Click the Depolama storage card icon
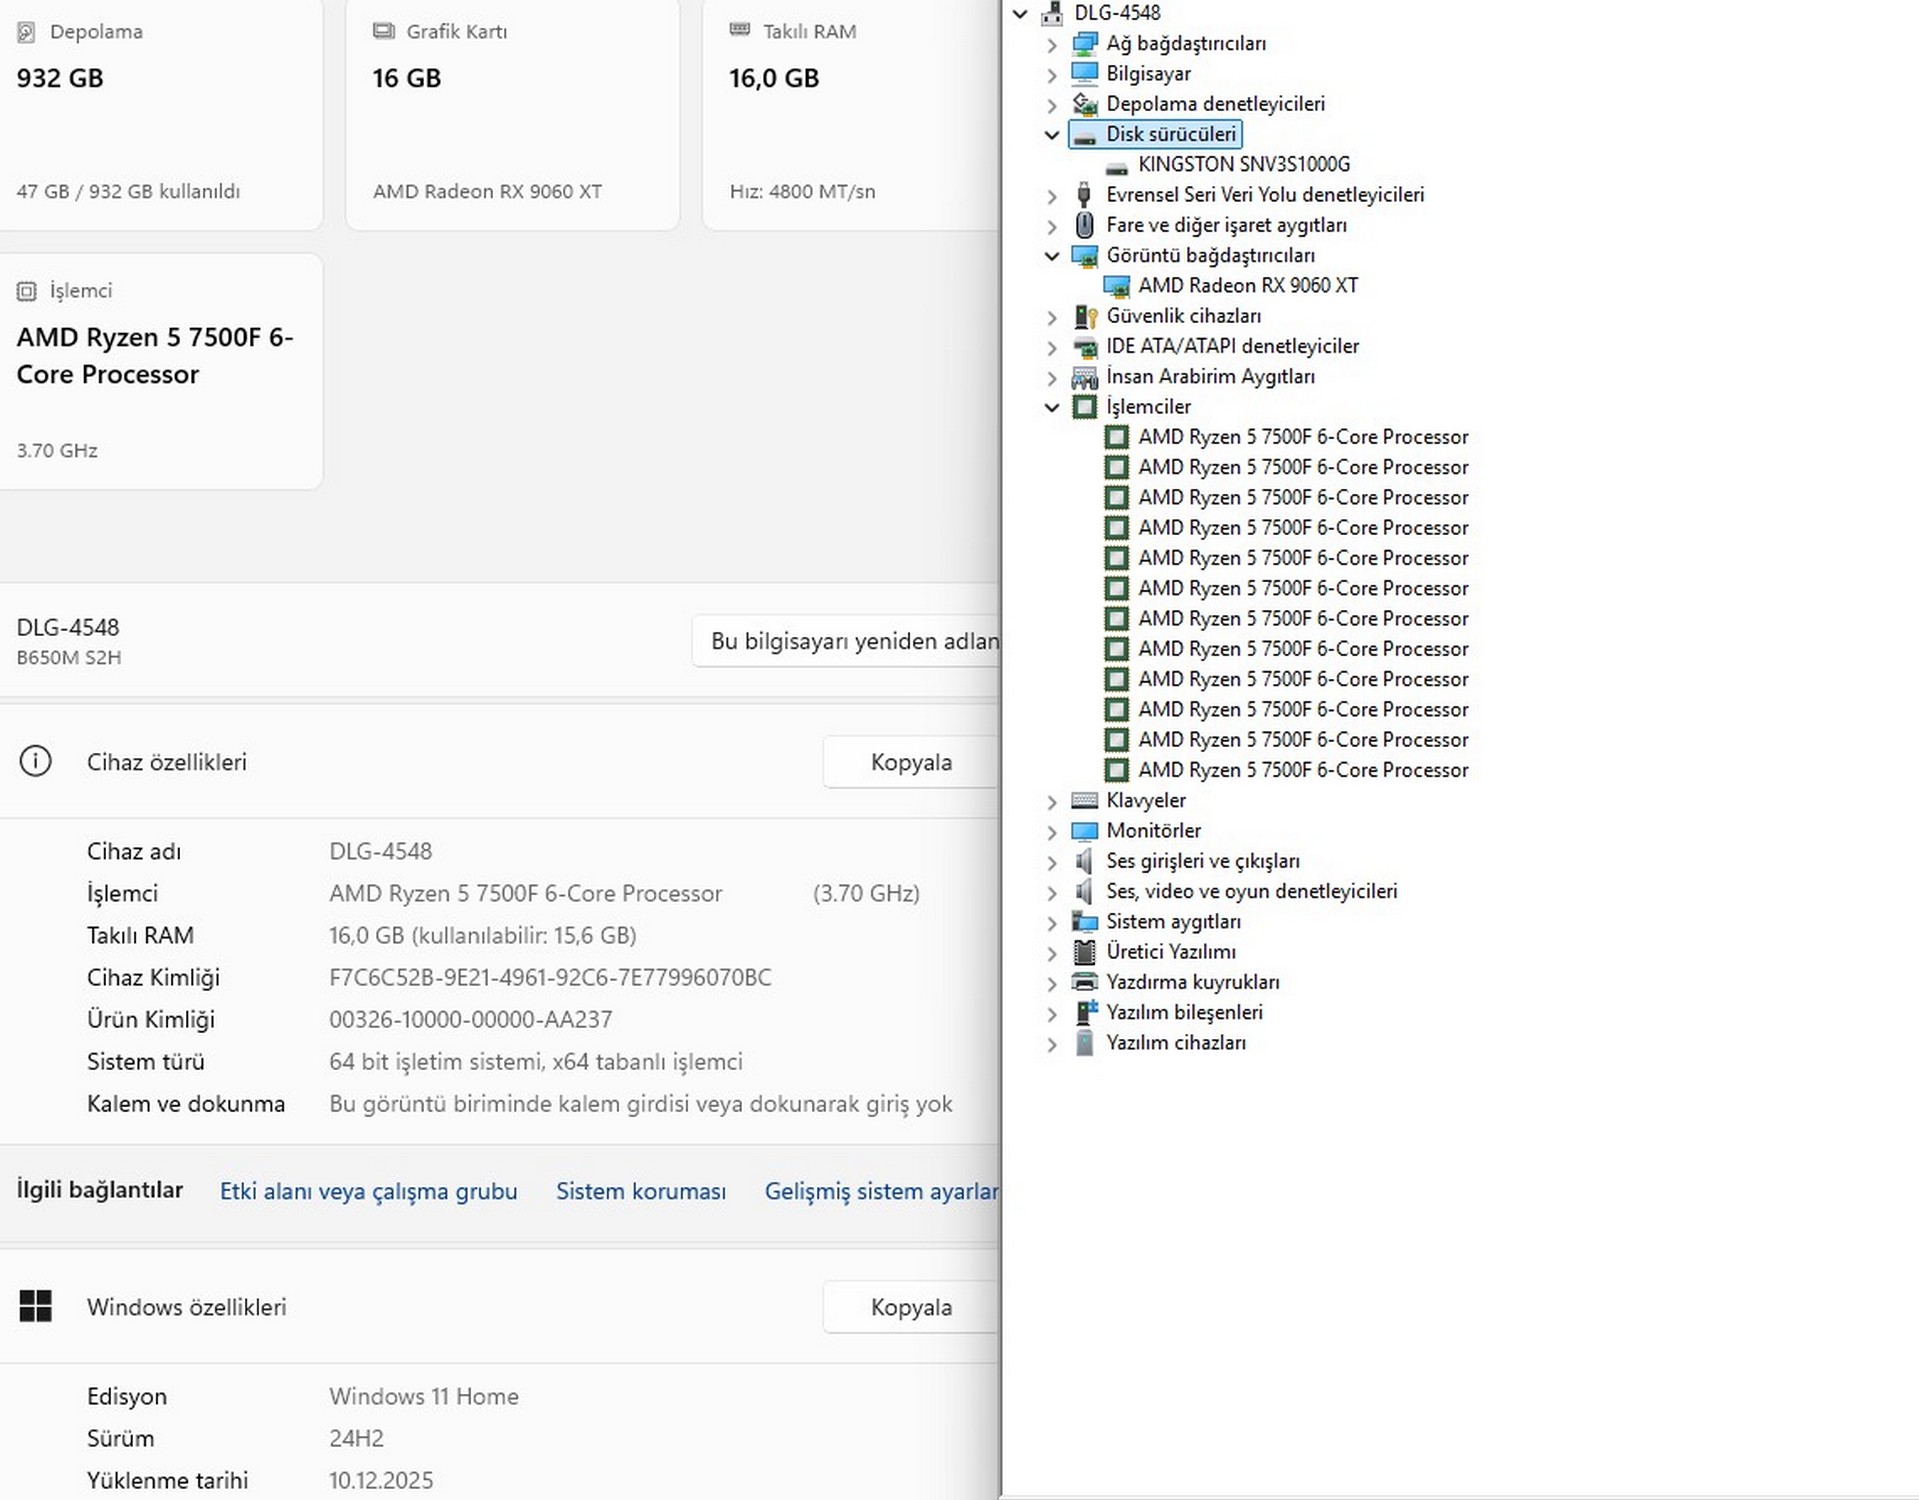Viewport: 1919px width, 1500px height. pos(26,32)
